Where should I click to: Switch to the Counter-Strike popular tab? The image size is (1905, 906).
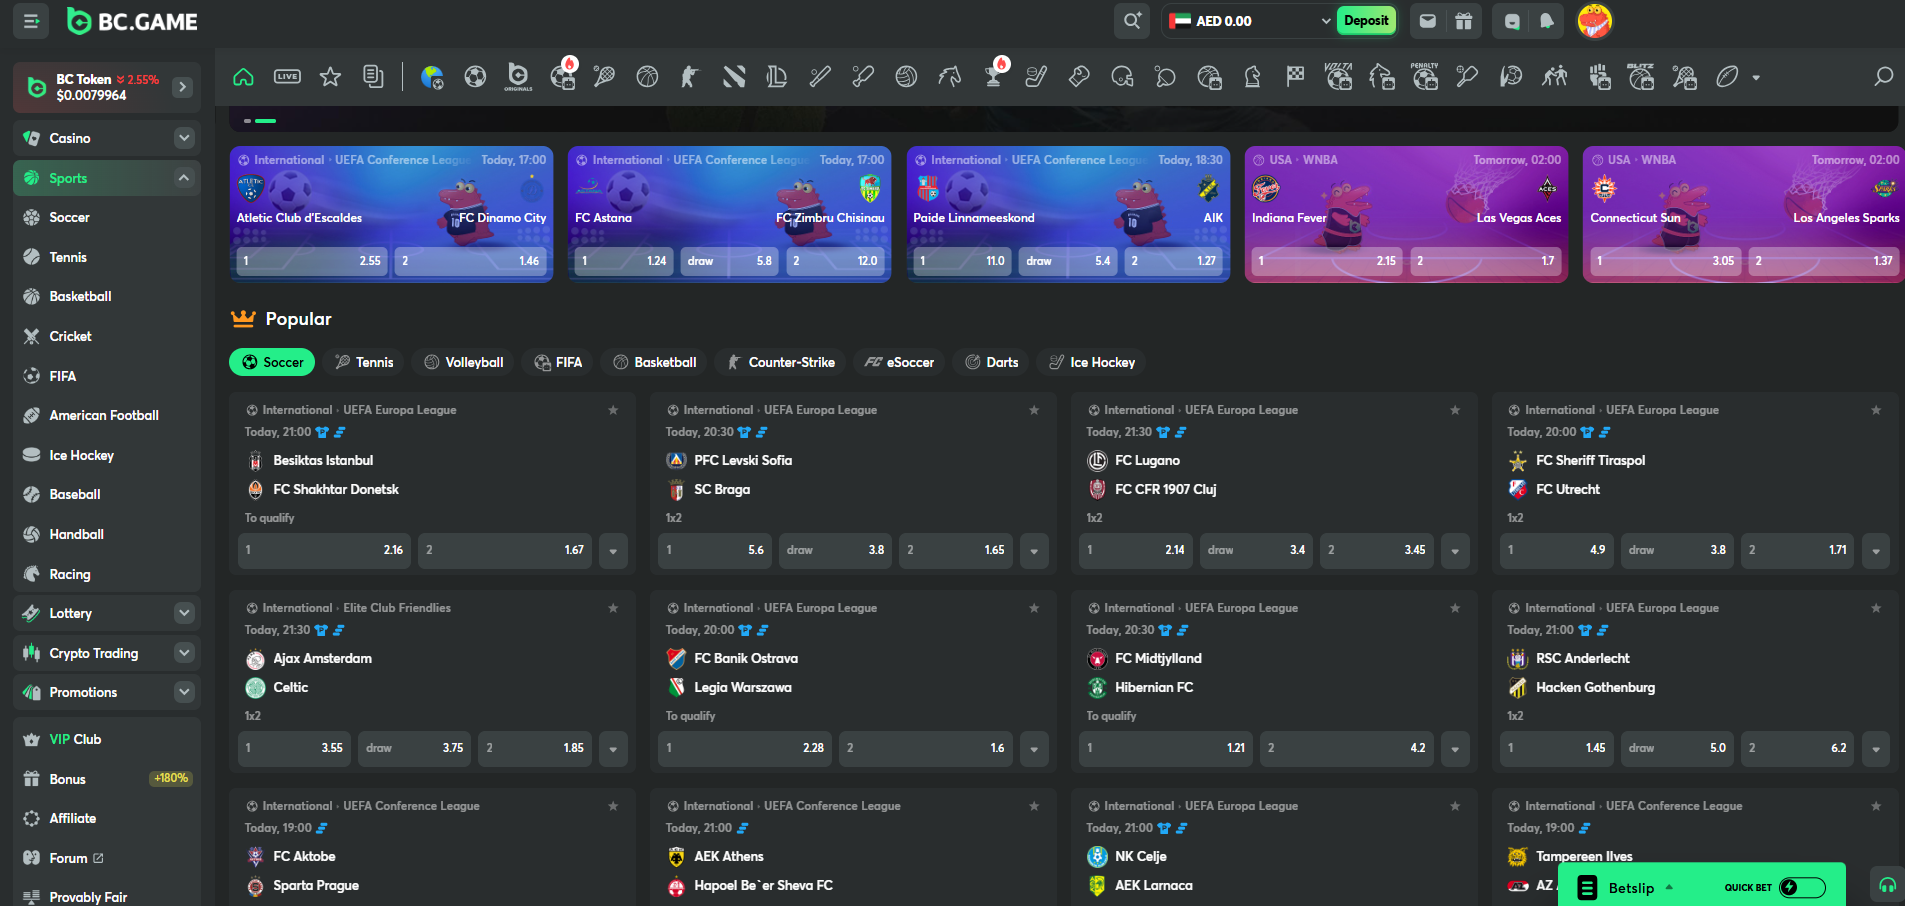781,362
